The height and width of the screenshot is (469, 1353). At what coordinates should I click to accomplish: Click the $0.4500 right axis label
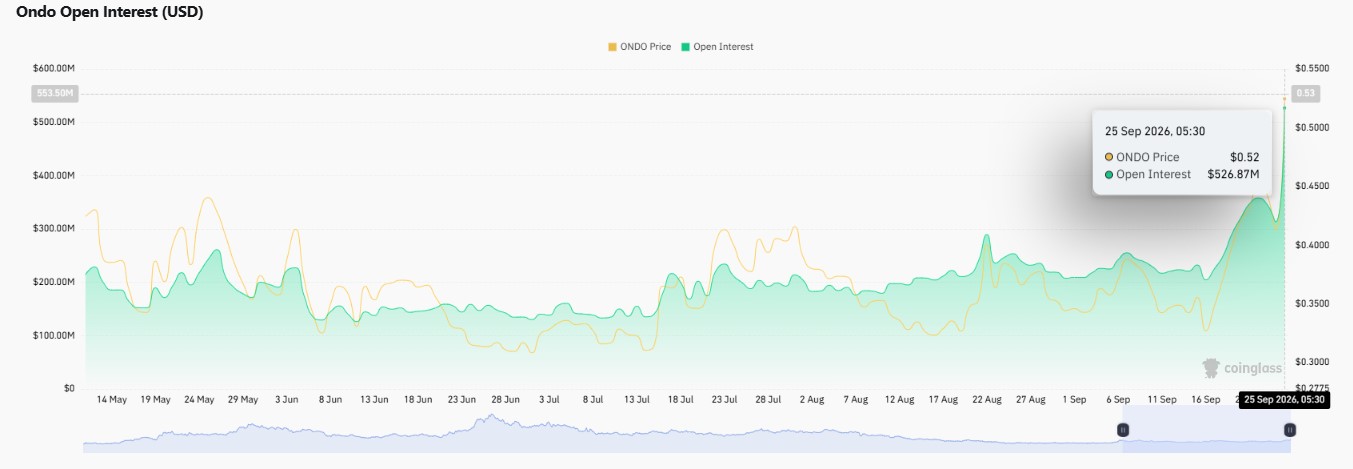click(x=1312, y=186)
